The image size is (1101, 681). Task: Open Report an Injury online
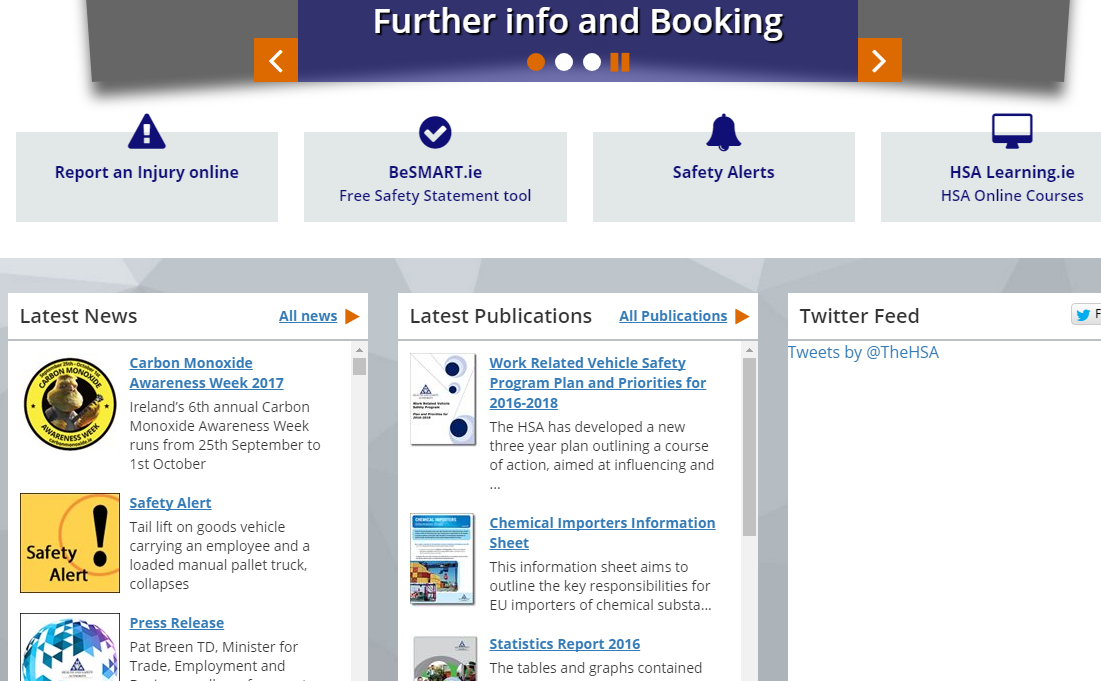147,173
